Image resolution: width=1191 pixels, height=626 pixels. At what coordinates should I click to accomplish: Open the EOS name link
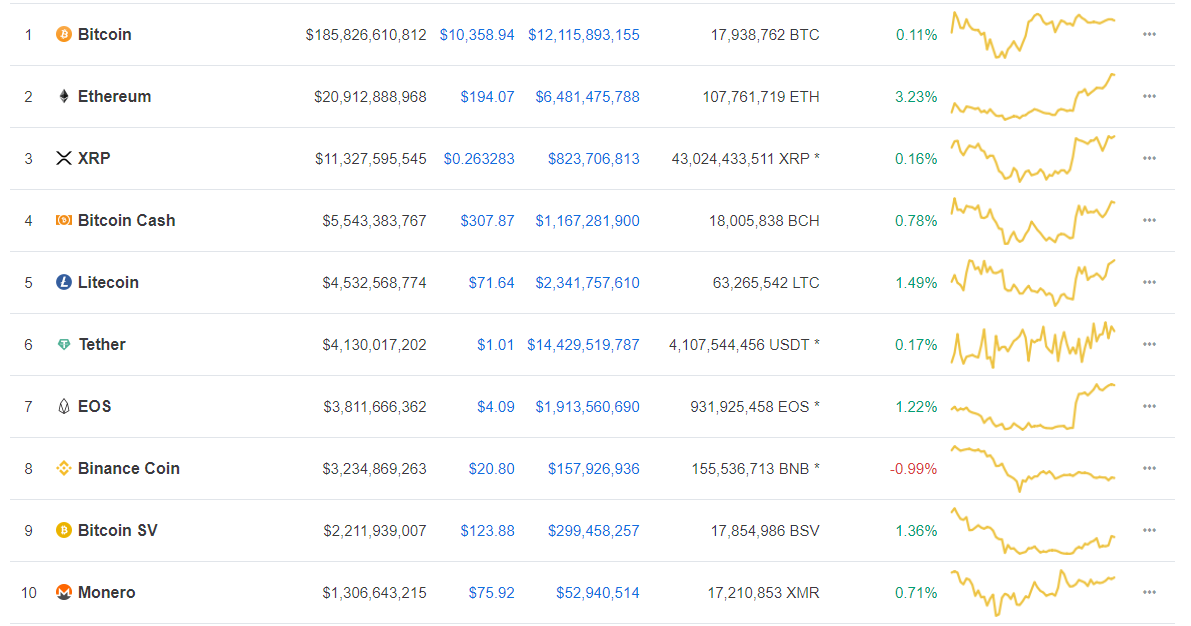point(95,406)
